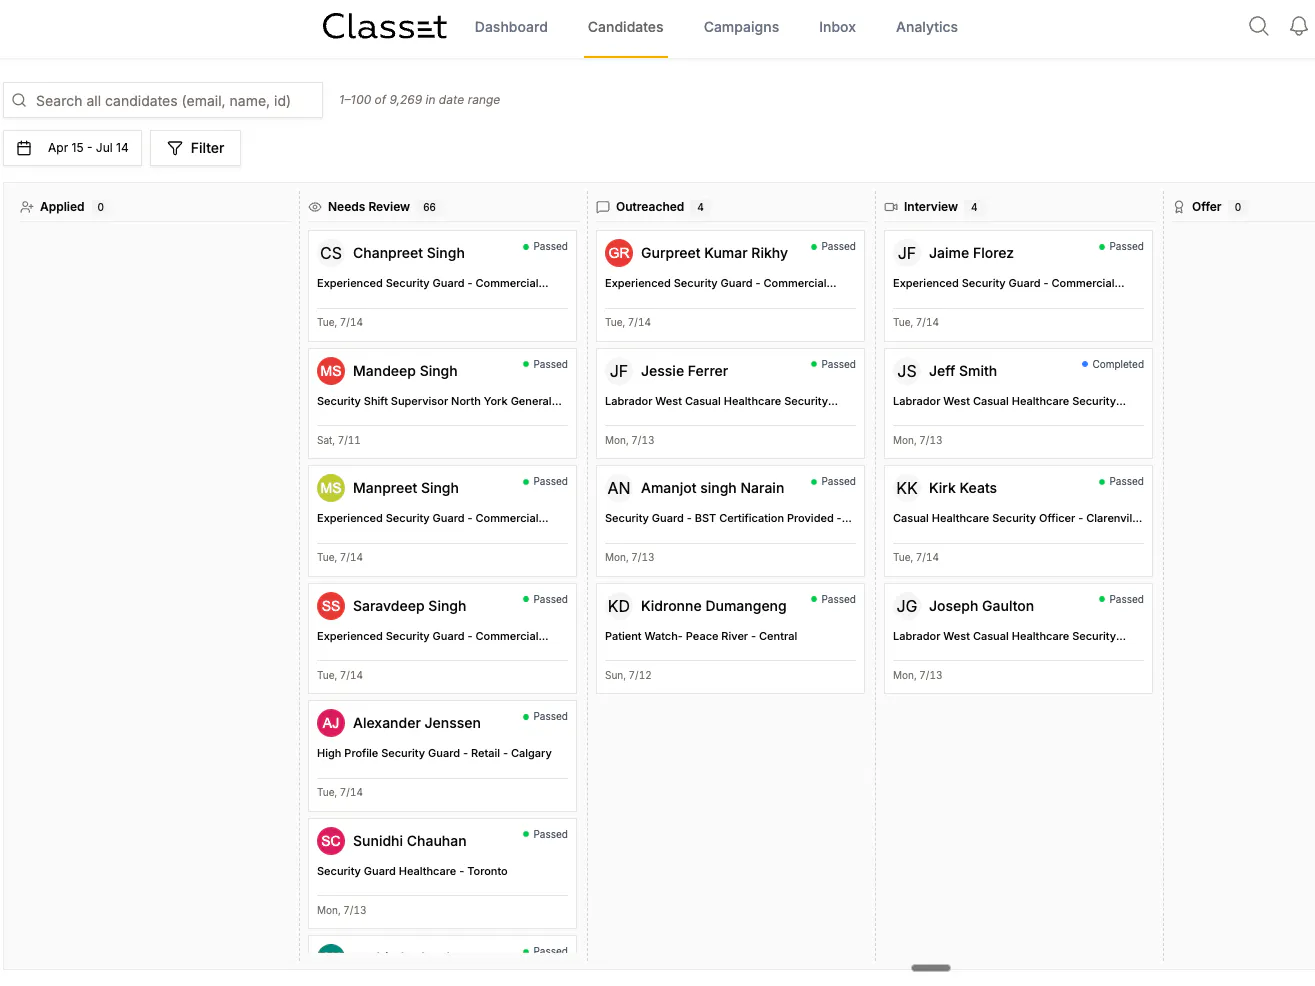Click Jeff Smith's JS avatar
Image resolution: width=1315 pixels, height=986 pixels.
907,371
